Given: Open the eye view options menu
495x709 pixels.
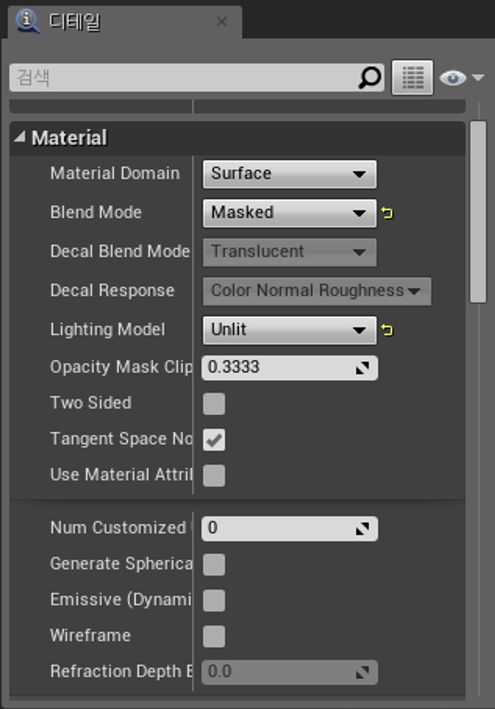Looking at the screenshot, I should (x=461, y=78).
